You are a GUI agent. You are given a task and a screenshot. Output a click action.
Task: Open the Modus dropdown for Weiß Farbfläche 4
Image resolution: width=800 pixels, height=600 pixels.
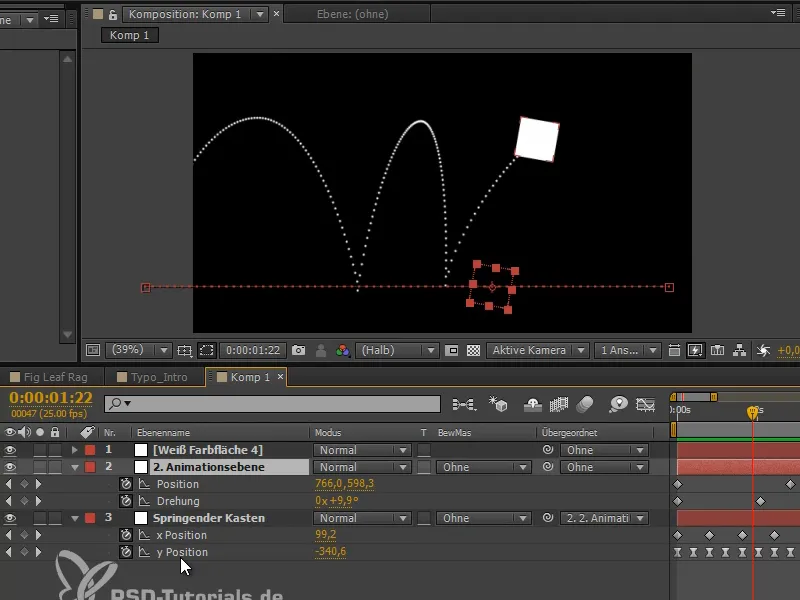coord(362,450)
